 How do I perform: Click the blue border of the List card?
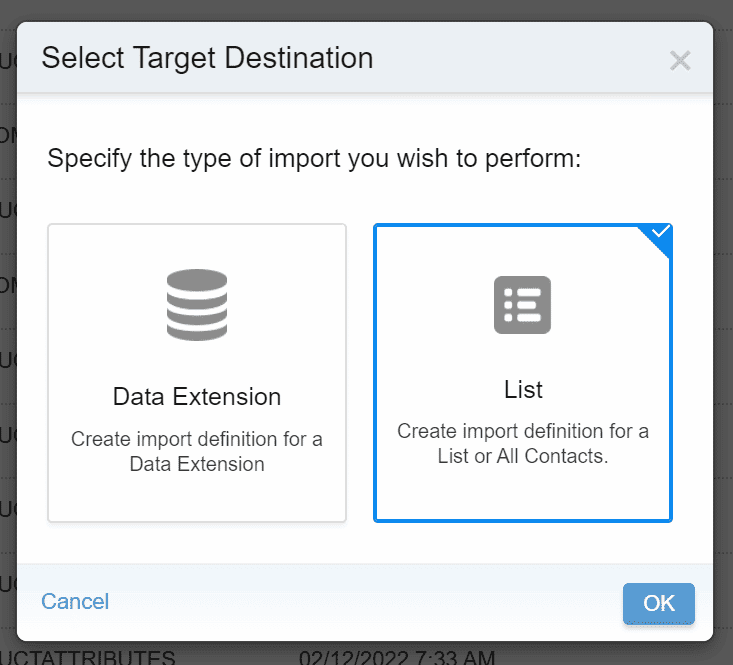tap(375, 372)
